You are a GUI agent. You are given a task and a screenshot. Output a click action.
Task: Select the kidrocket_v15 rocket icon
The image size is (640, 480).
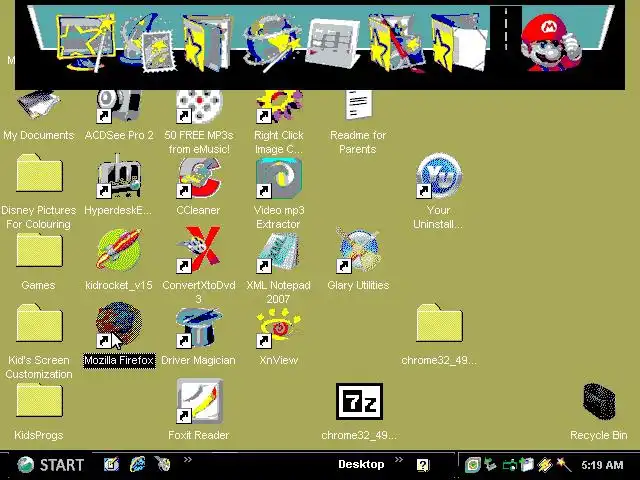tap(119, 250)
